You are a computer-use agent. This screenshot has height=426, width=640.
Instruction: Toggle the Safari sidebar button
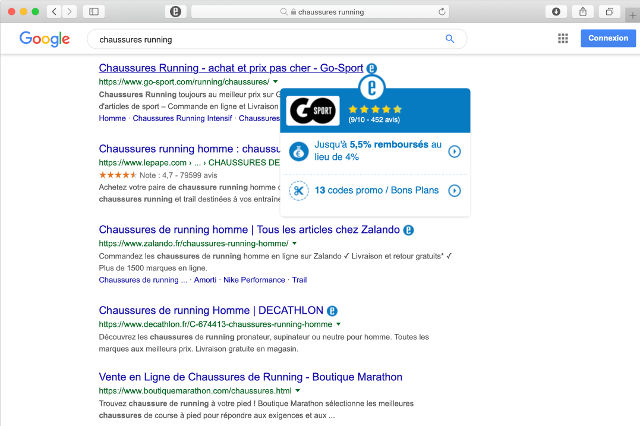tap(94, 11)
